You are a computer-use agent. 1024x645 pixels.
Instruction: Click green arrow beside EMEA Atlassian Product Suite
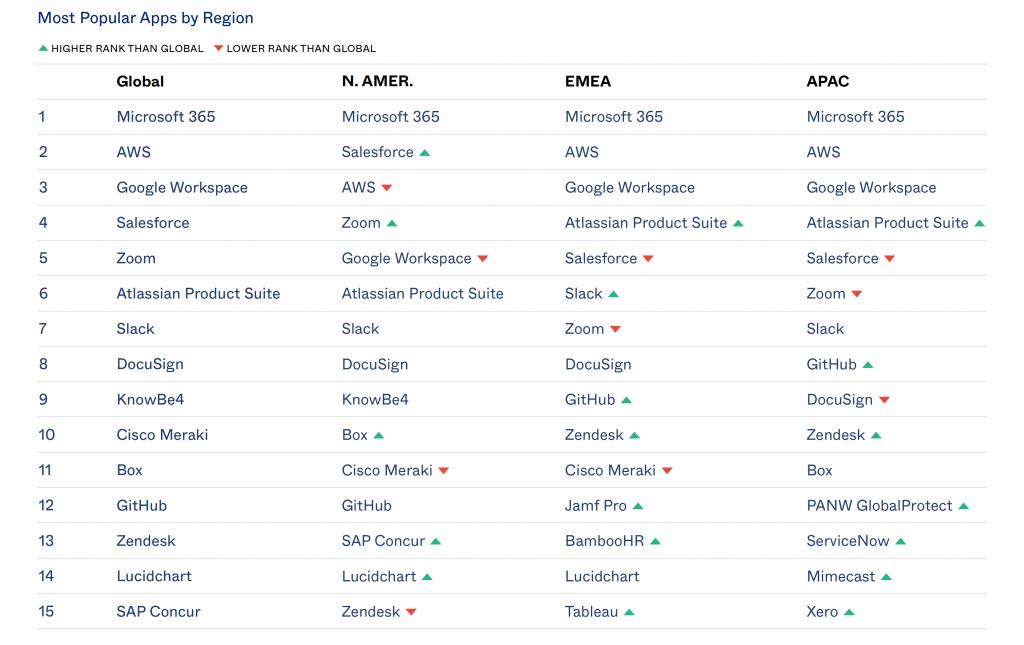(x=738, y=224)
